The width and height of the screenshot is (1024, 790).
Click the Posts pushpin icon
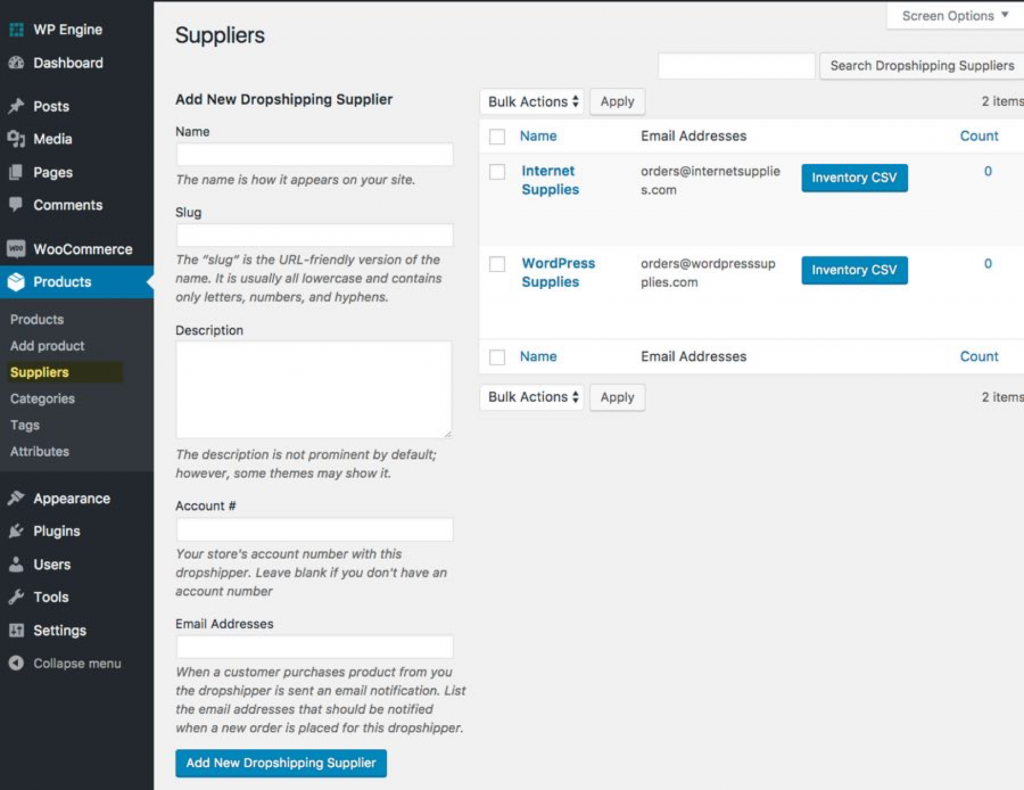coord(16,106)
